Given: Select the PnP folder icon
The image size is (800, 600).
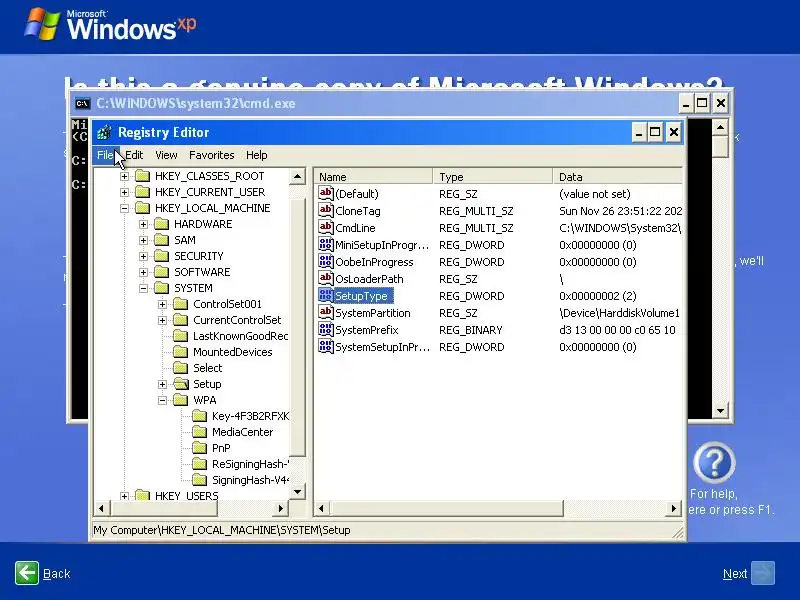Looking at the screenshot, I should click(x=199, y=448).
